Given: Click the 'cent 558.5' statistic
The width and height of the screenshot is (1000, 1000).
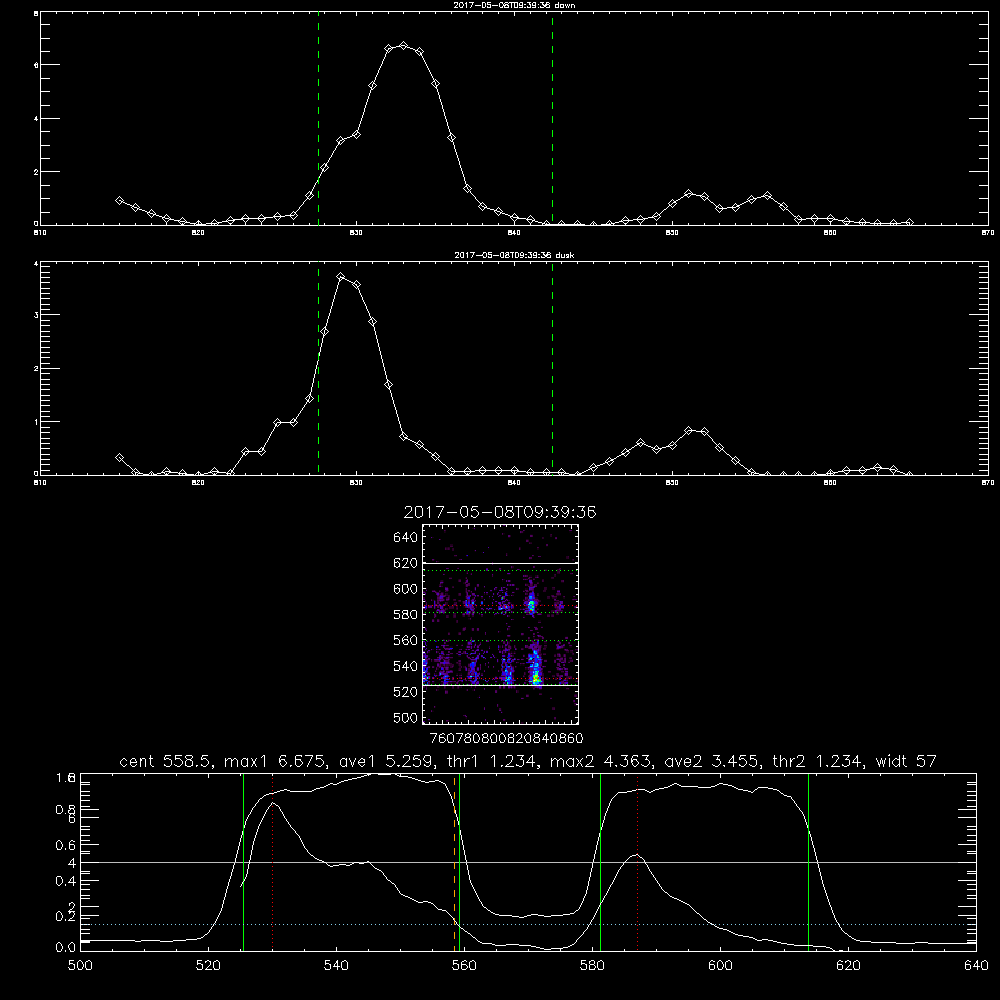Looking at the screenshot, I should tap(165, 761).
